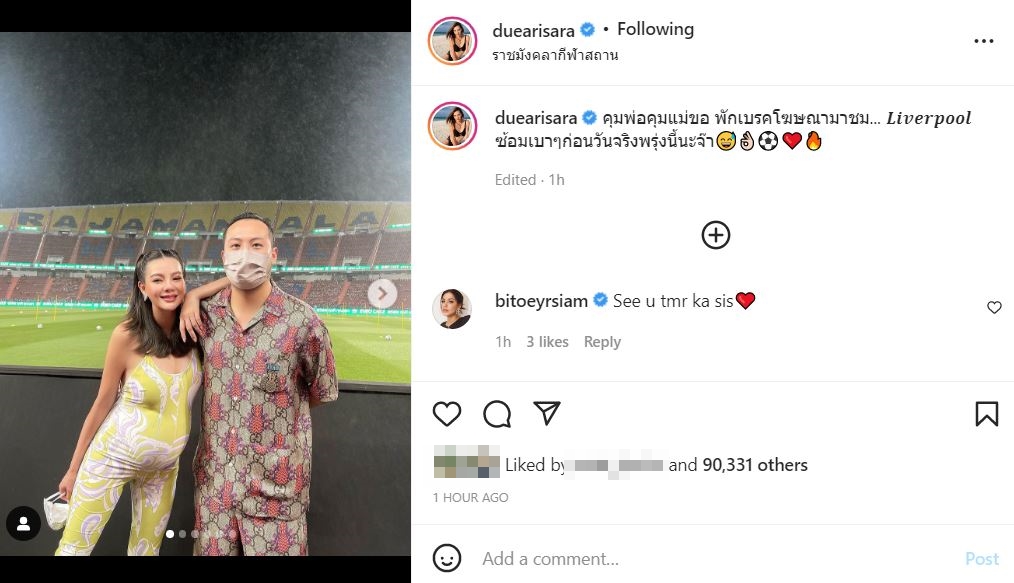
Task: Open the stadium location link
Action: click(x=555, y=55)
